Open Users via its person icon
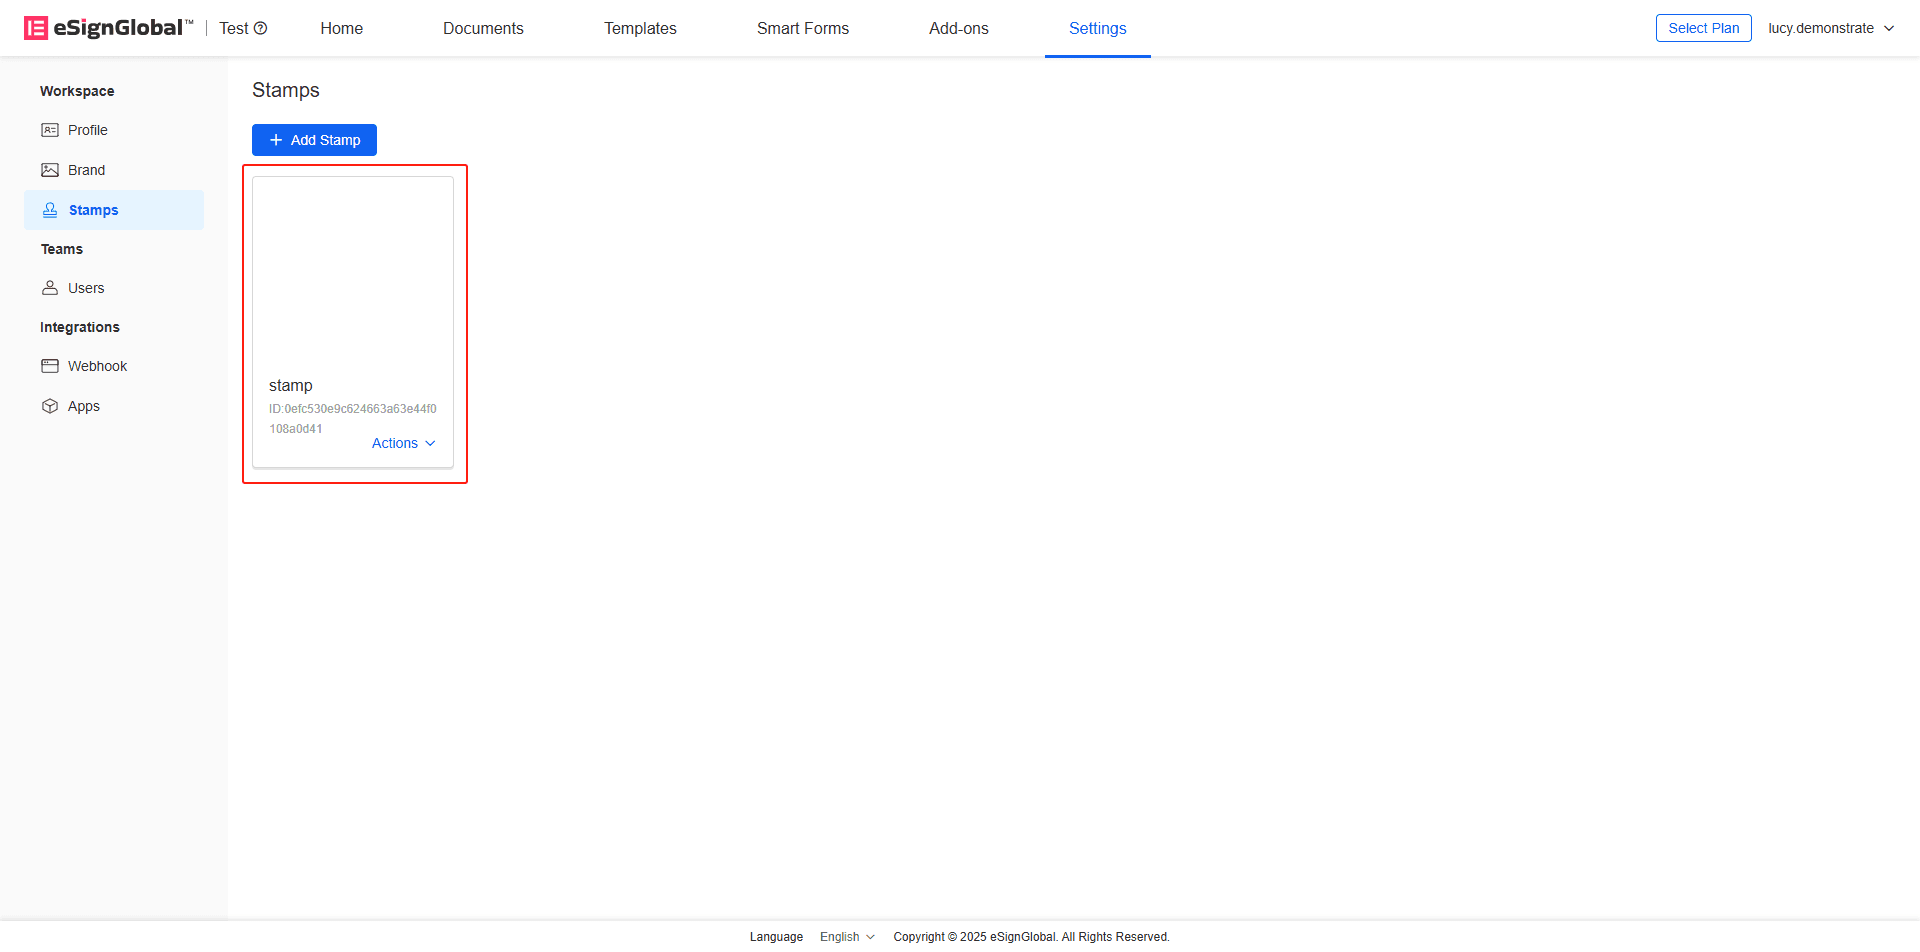Image resolution: width=1920 pixels, height=952 pixels. pyautogui.click(x=50, y=288)
